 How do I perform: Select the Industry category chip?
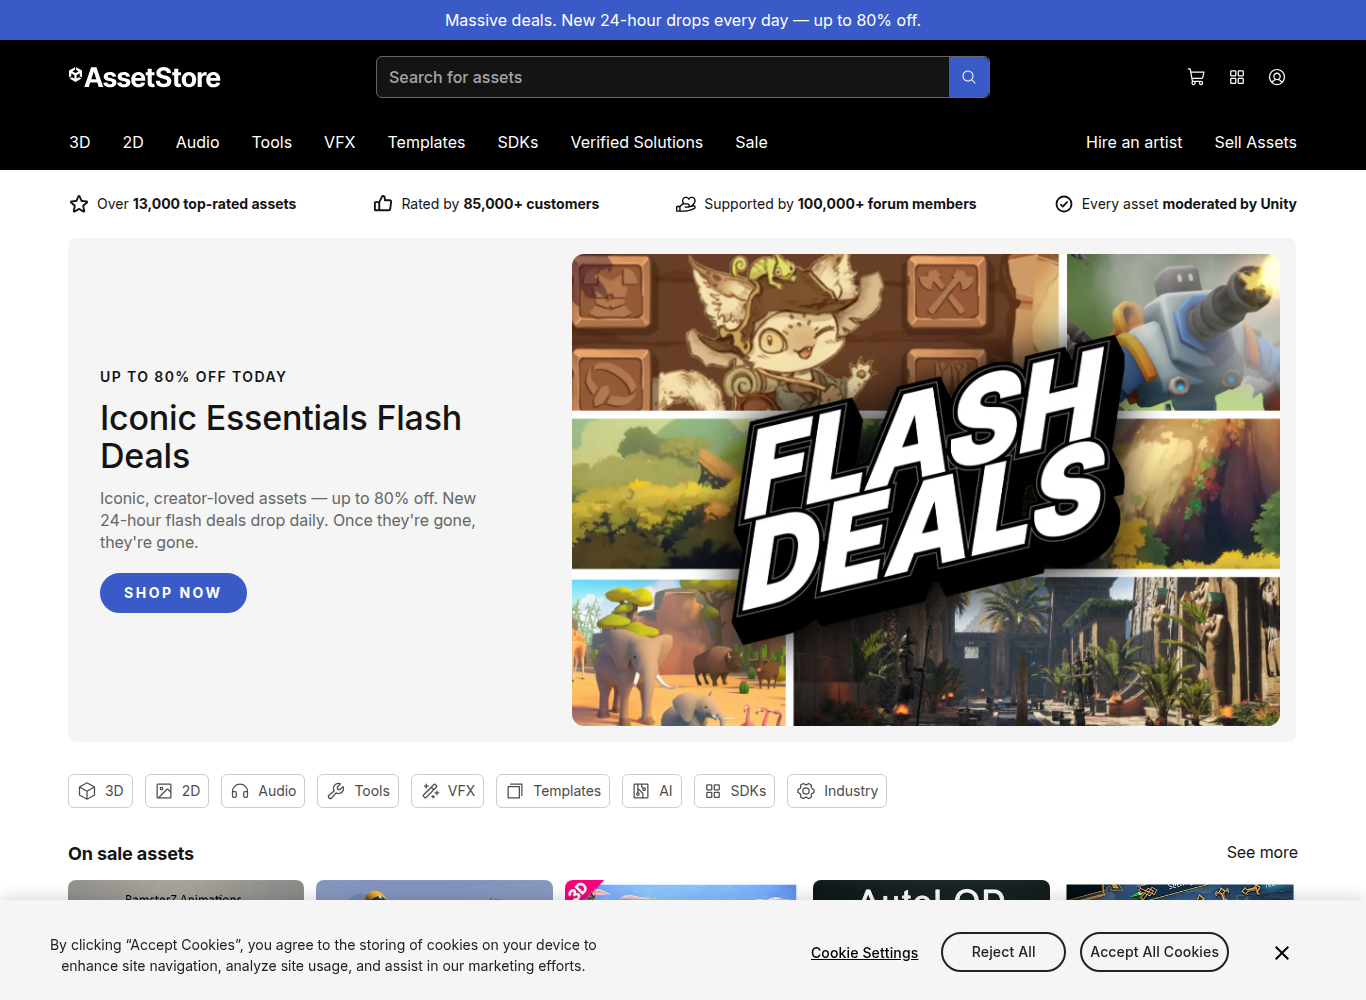[x=837, y=791]
